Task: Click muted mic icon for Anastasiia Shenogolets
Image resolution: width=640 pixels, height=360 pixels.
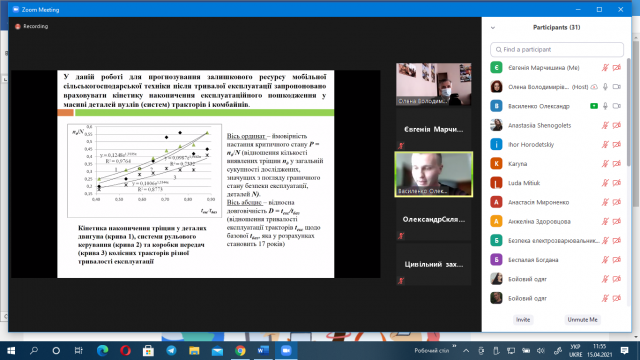Action: click(605, 125)
